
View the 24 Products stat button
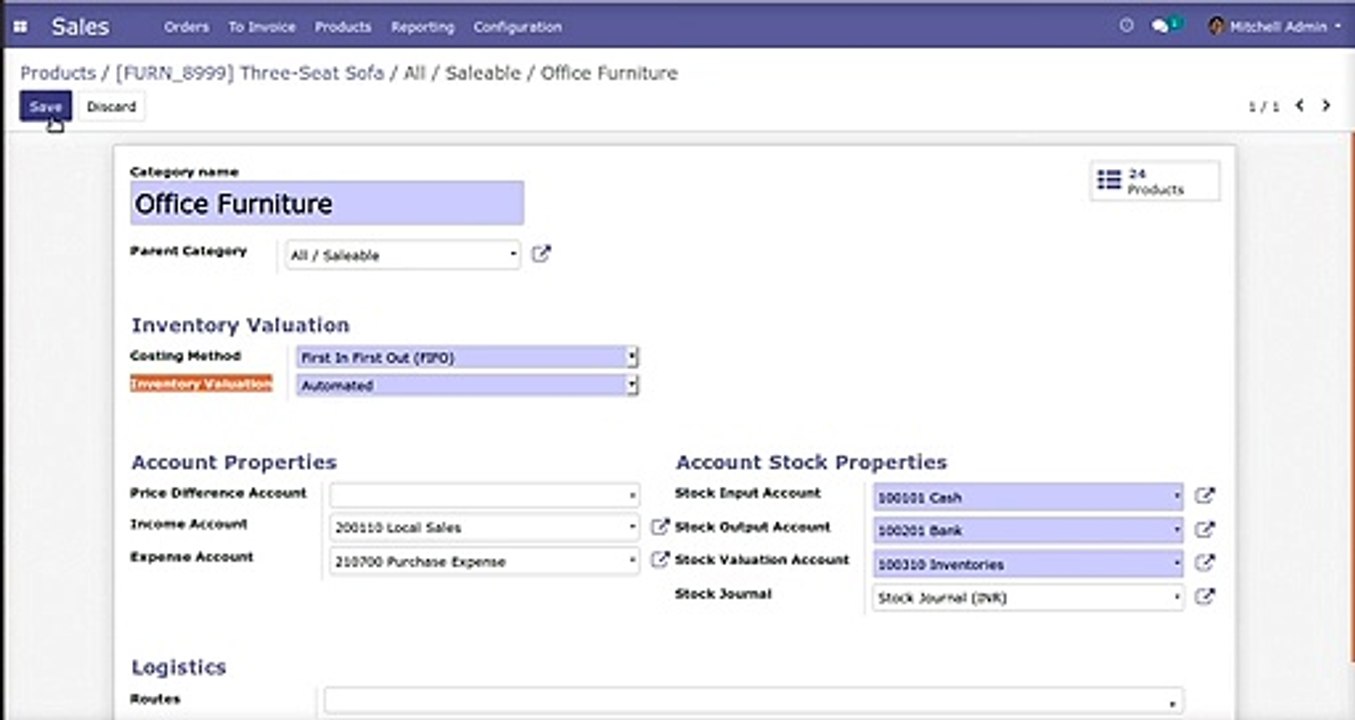1155,181
